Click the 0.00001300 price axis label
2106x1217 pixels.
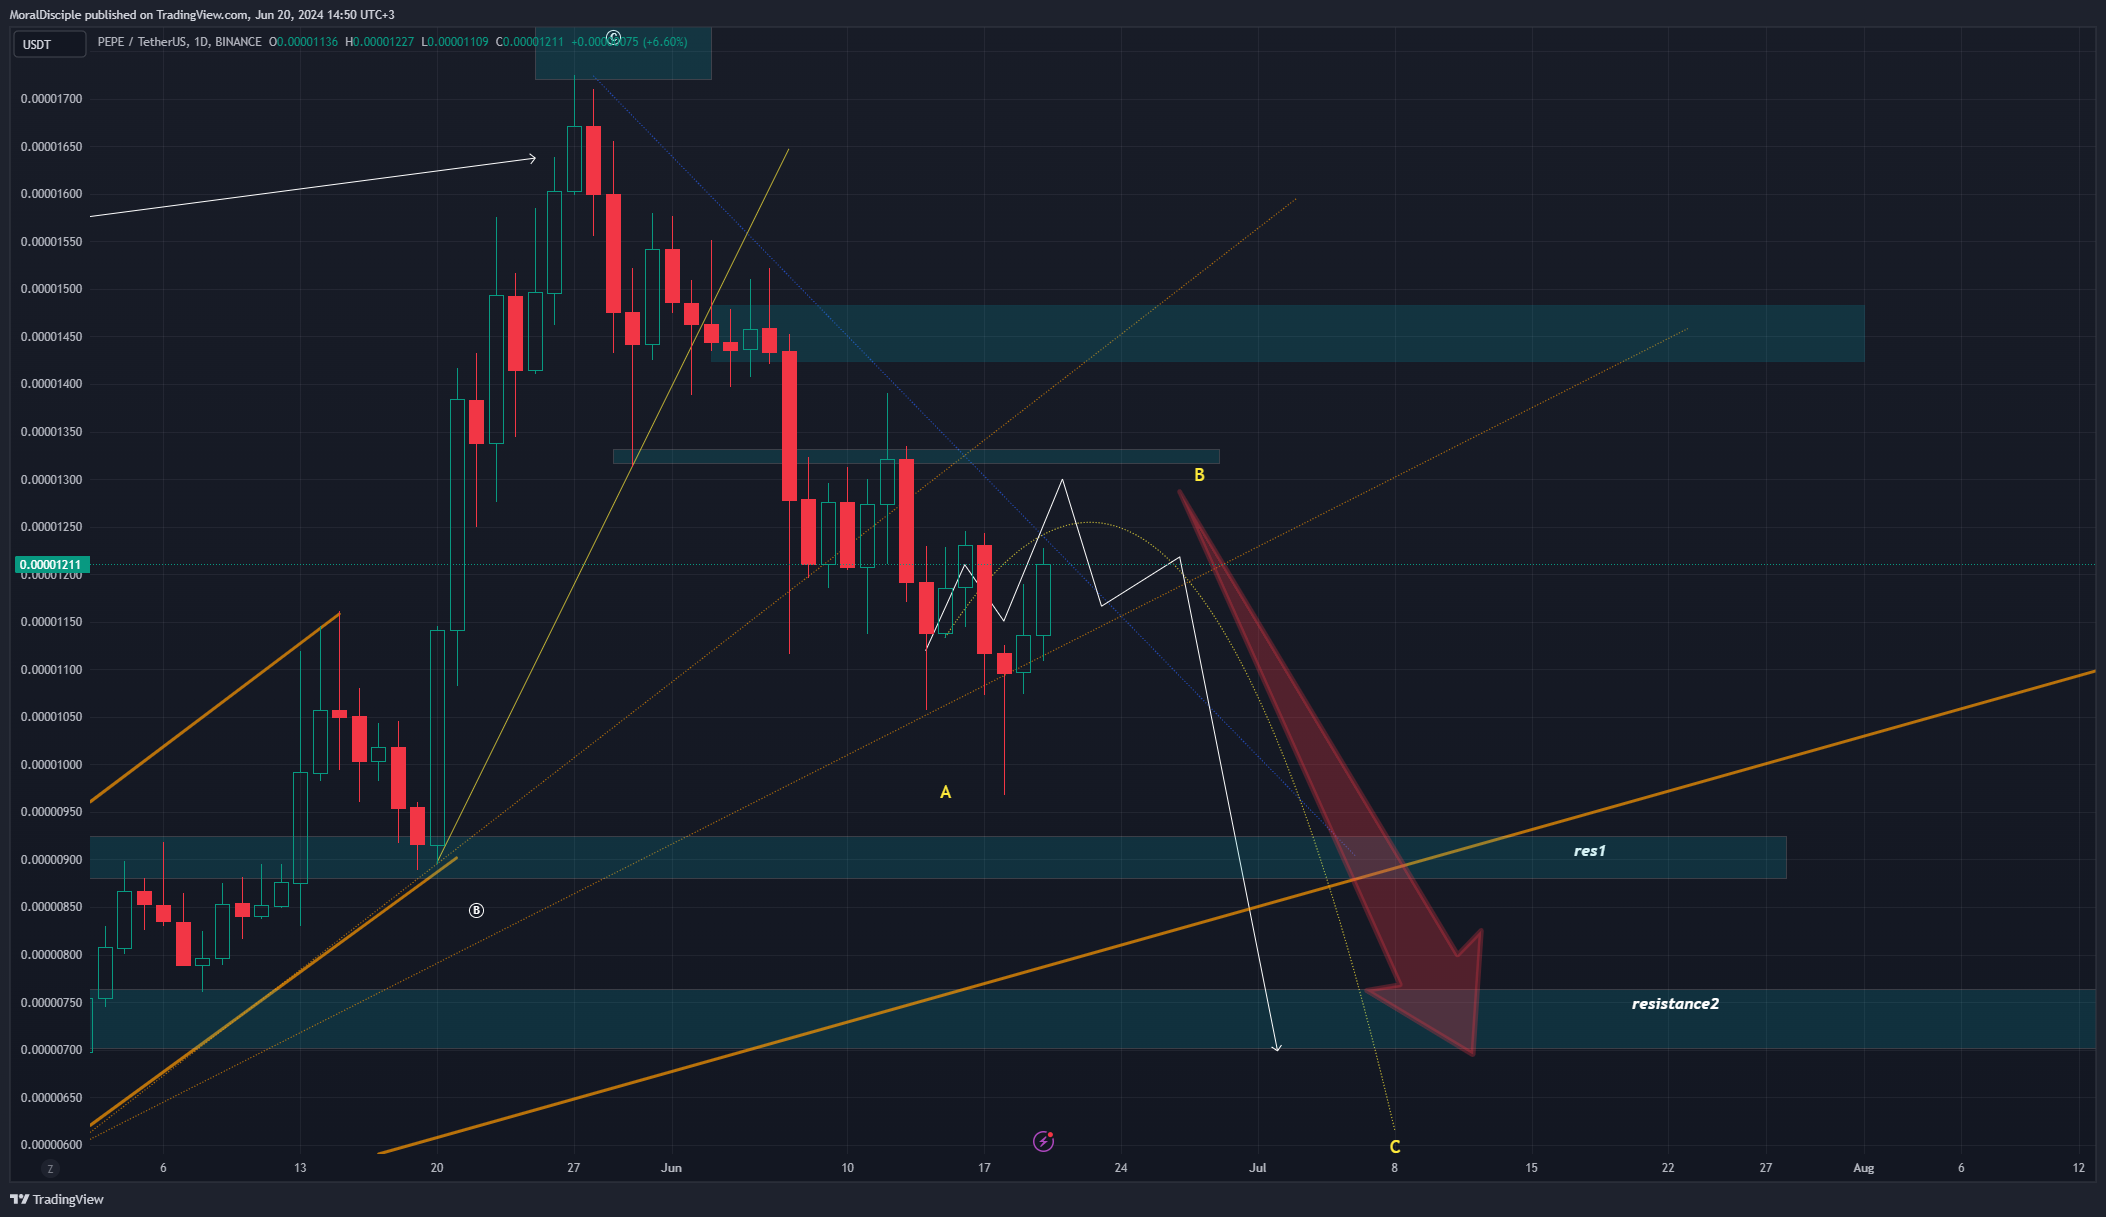pos(52,480)
